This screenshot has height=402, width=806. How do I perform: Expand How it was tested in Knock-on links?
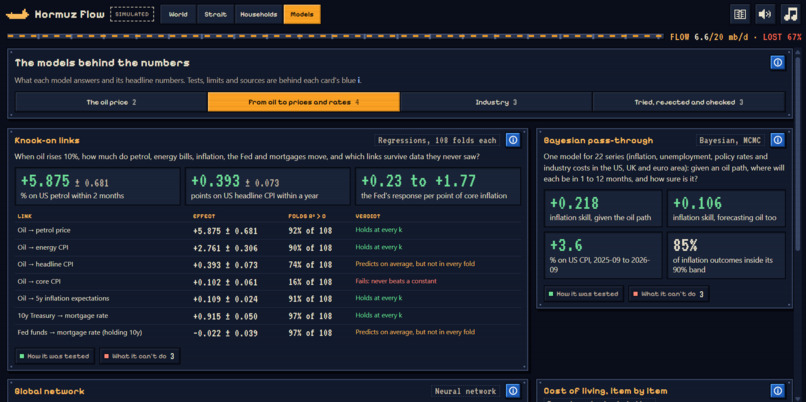56,356
